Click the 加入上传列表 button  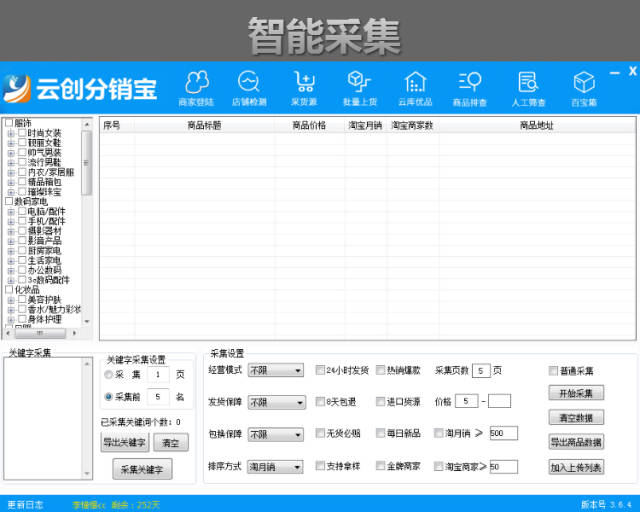tap(576, 467)
